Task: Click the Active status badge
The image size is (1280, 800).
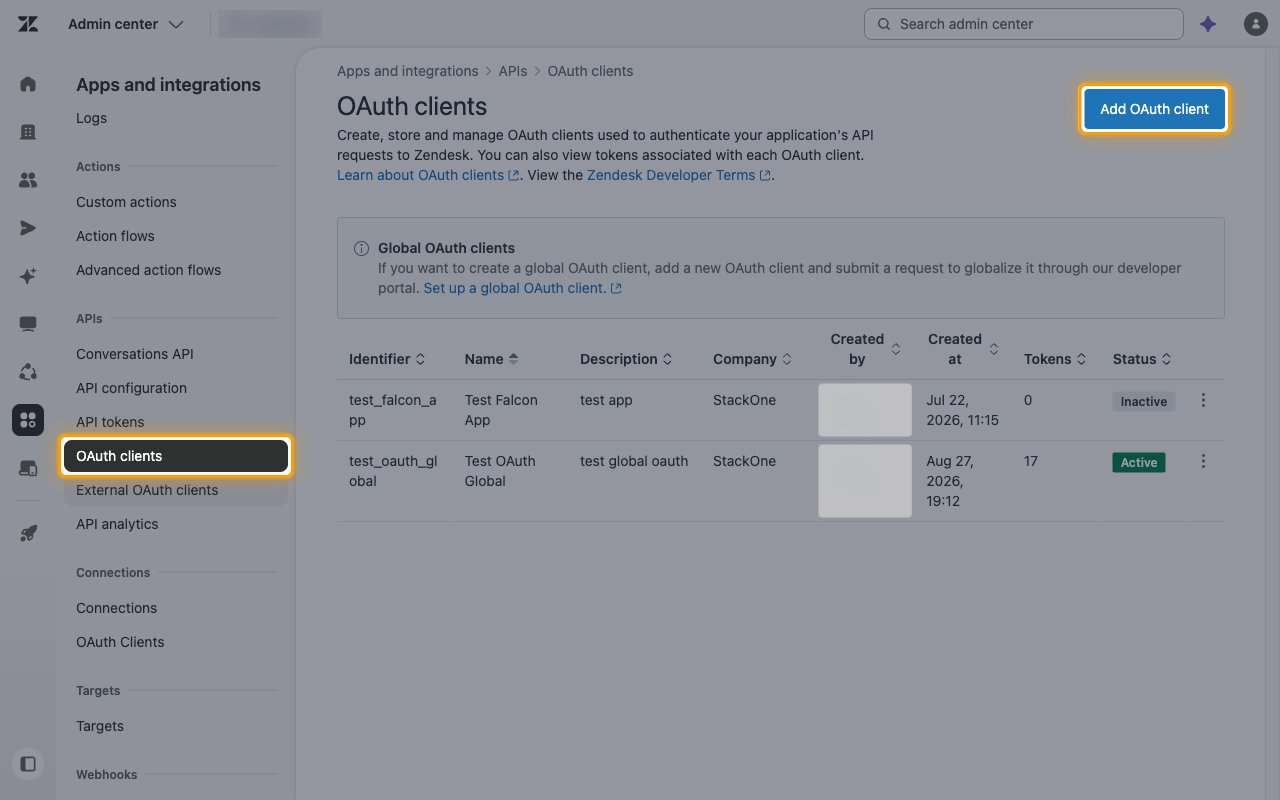Action: (1139, 462)
